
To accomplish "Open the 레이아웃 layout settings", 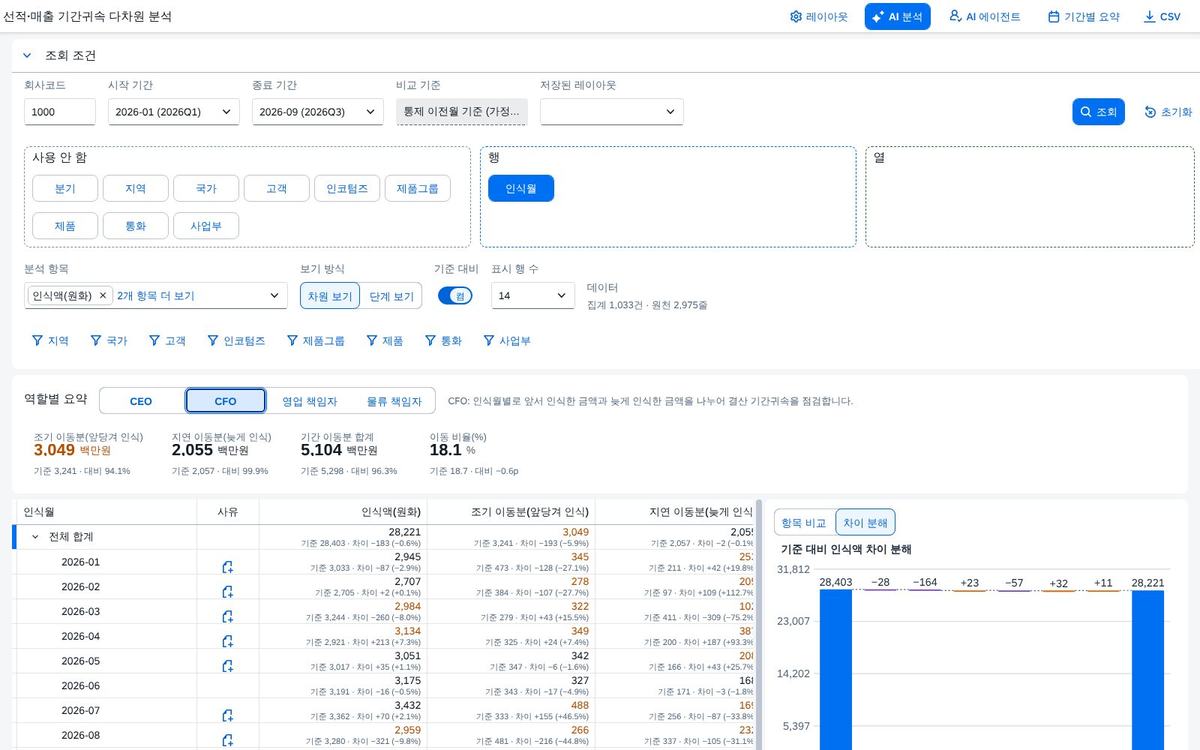I will (818, 17).
